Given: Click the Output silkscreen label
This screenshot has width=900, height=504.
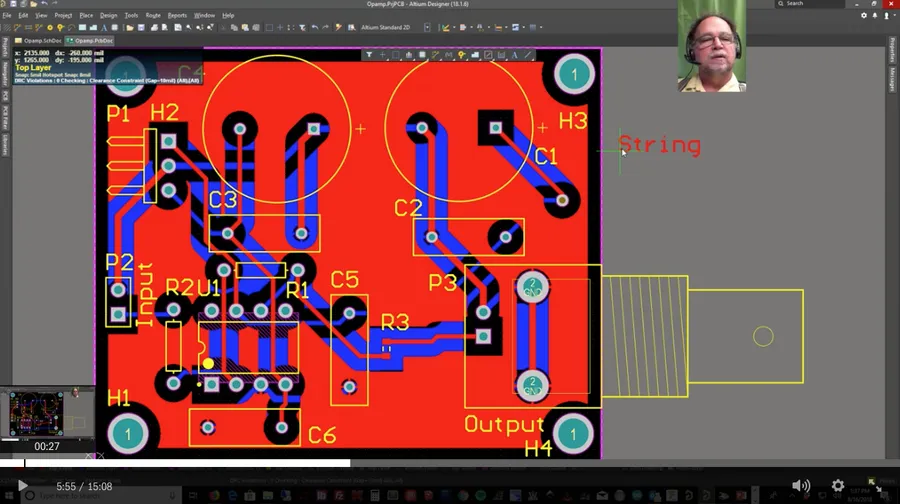Looking at the screenshot, I should 504,425.
